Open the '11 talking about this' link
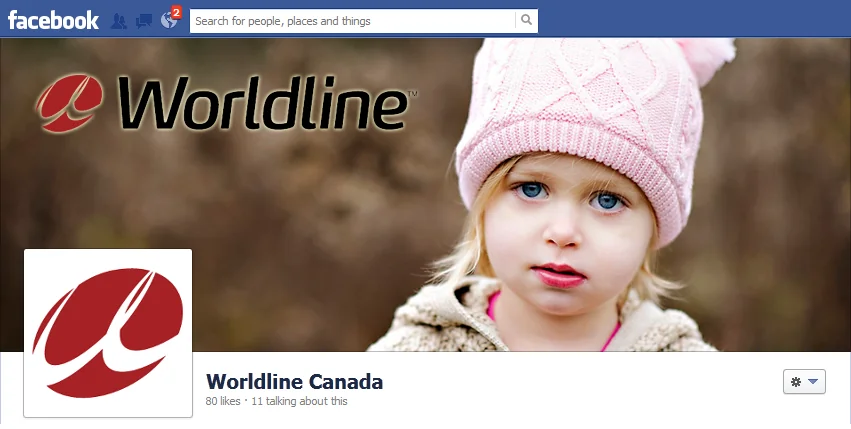851x429 pixels. pyautogui.click(x=299, y=401)
